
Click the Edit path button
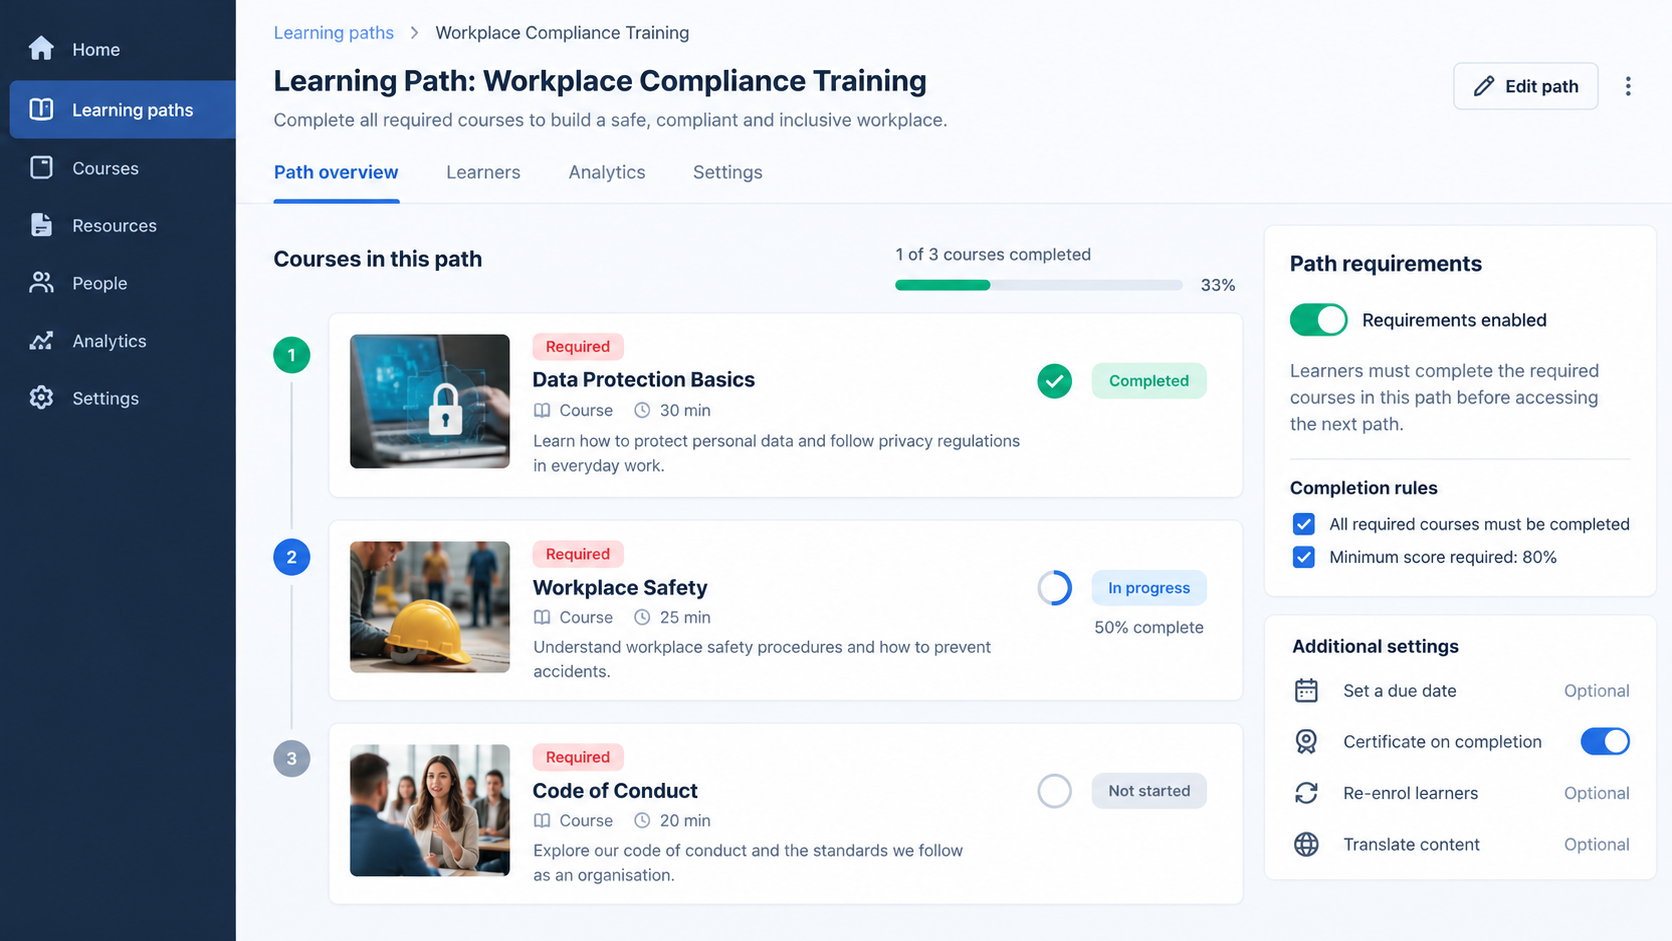pyautogui.click(x=1525, y=86)
